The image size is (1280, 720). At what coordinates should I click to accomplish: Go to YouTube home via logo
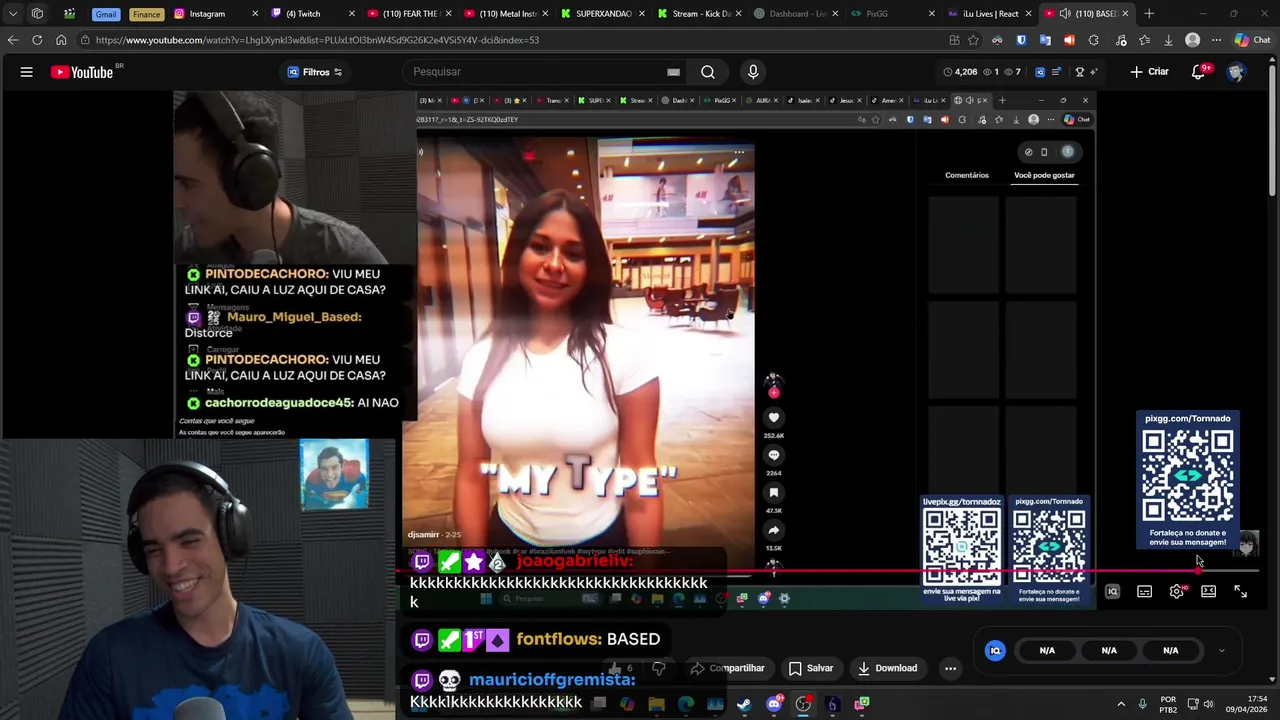82,72
